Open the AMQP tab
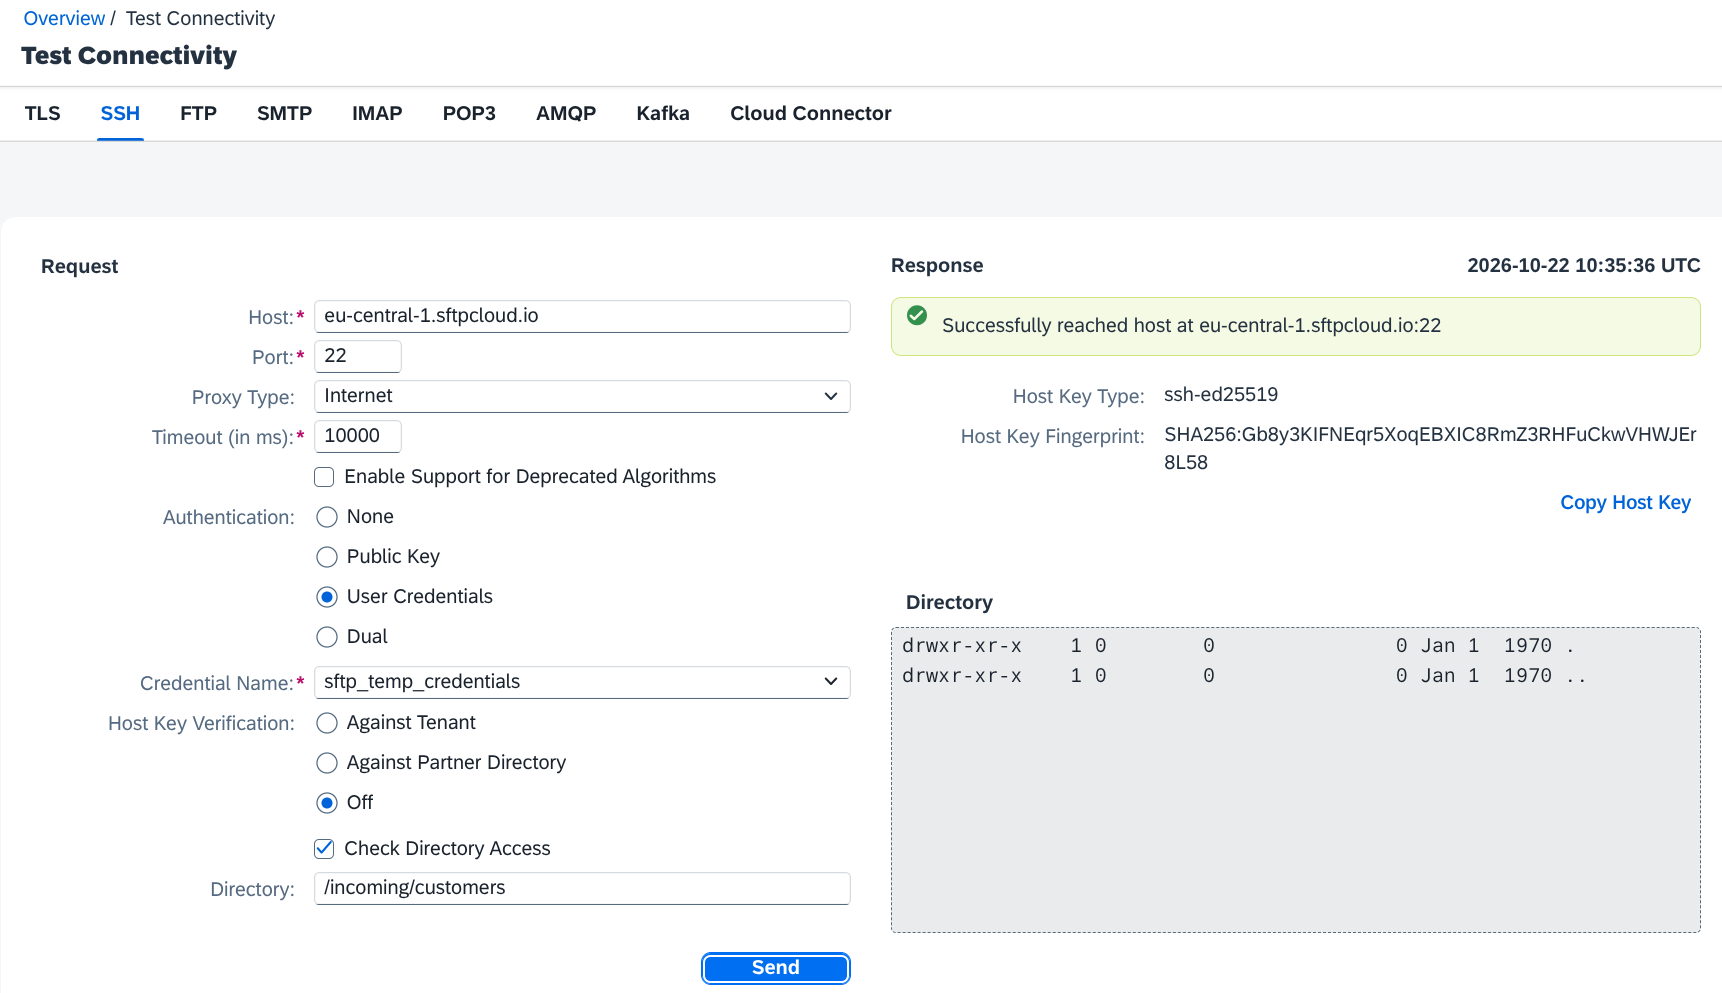 point(566,114)
